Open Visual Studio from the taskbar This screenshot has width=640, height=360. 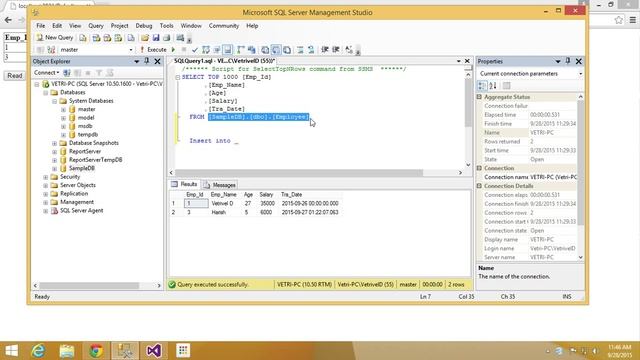tap(154, 351)
